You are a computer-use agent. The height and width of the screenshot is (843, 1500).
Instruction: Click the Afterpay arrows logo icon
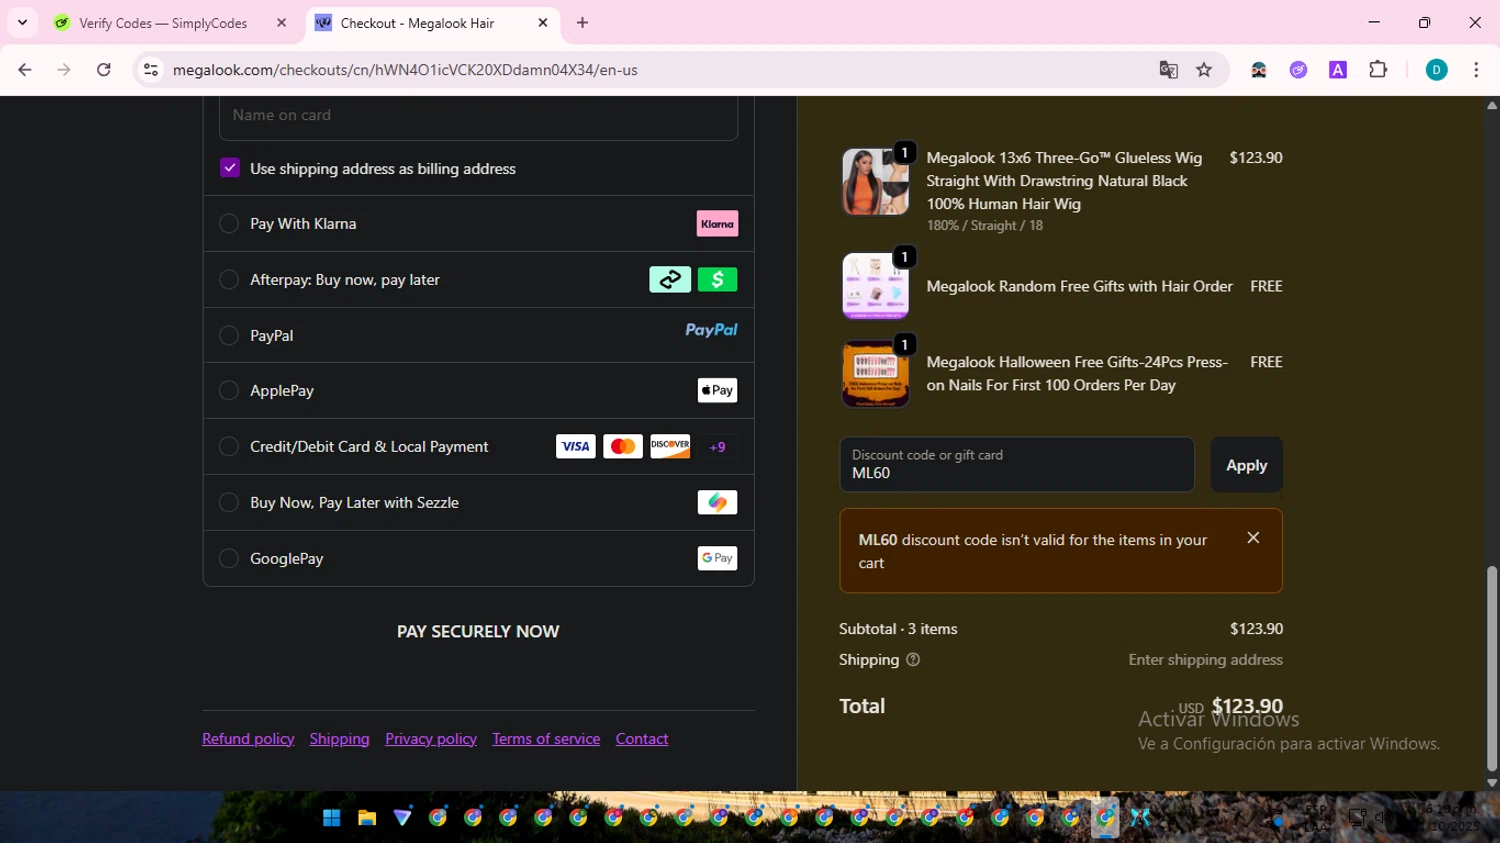(670, 280)
